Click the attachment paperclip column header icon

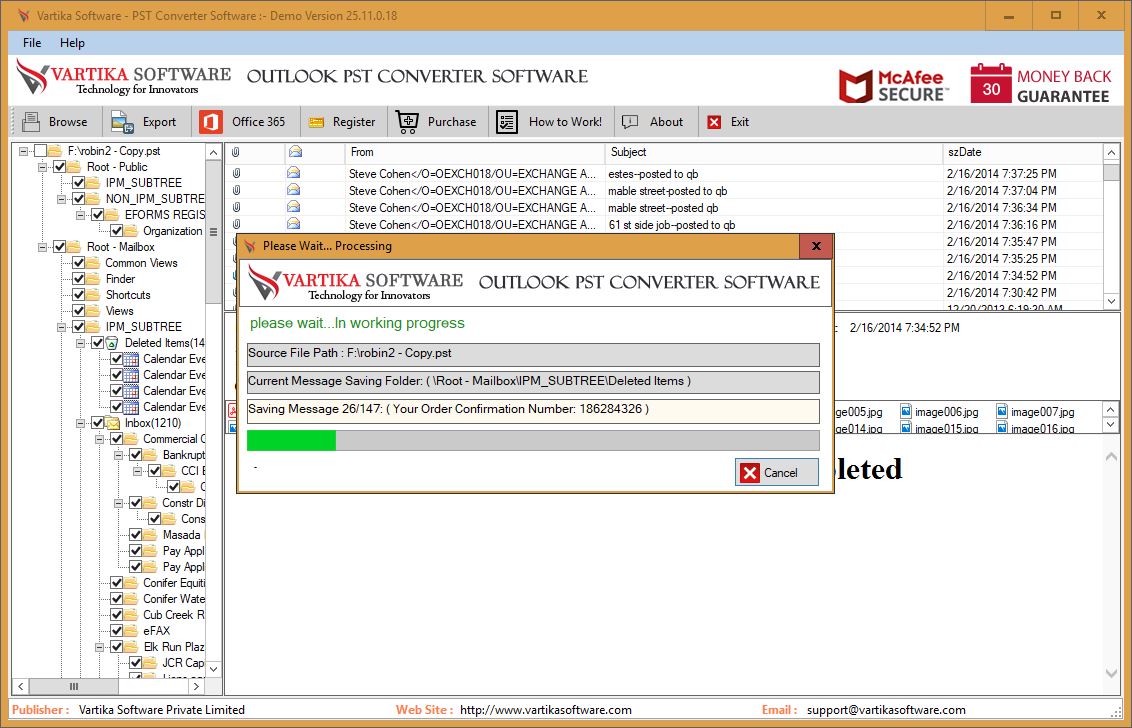[x=235, y=152]
